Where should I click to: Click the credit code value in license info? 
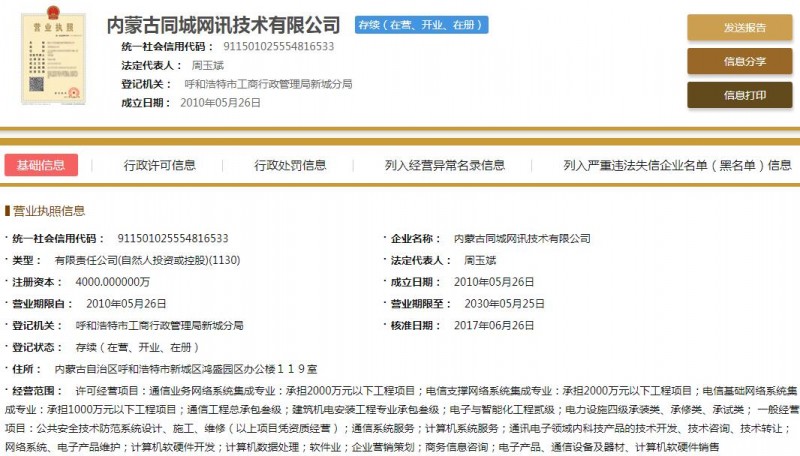coord(173,238)
